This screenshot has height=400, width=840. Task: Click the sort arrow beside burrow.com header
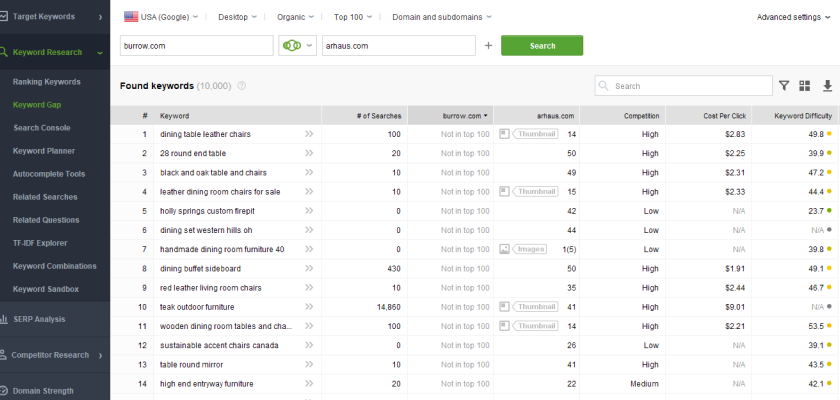coord(485,116)
